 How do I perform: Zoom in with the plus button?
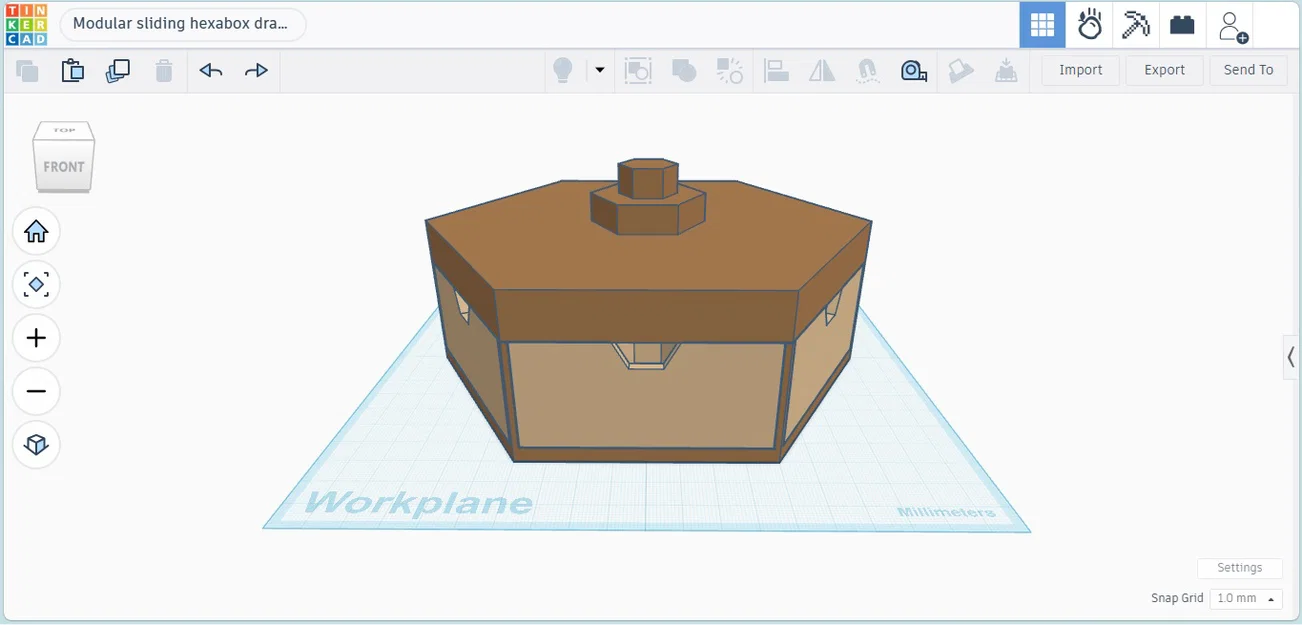36,338
